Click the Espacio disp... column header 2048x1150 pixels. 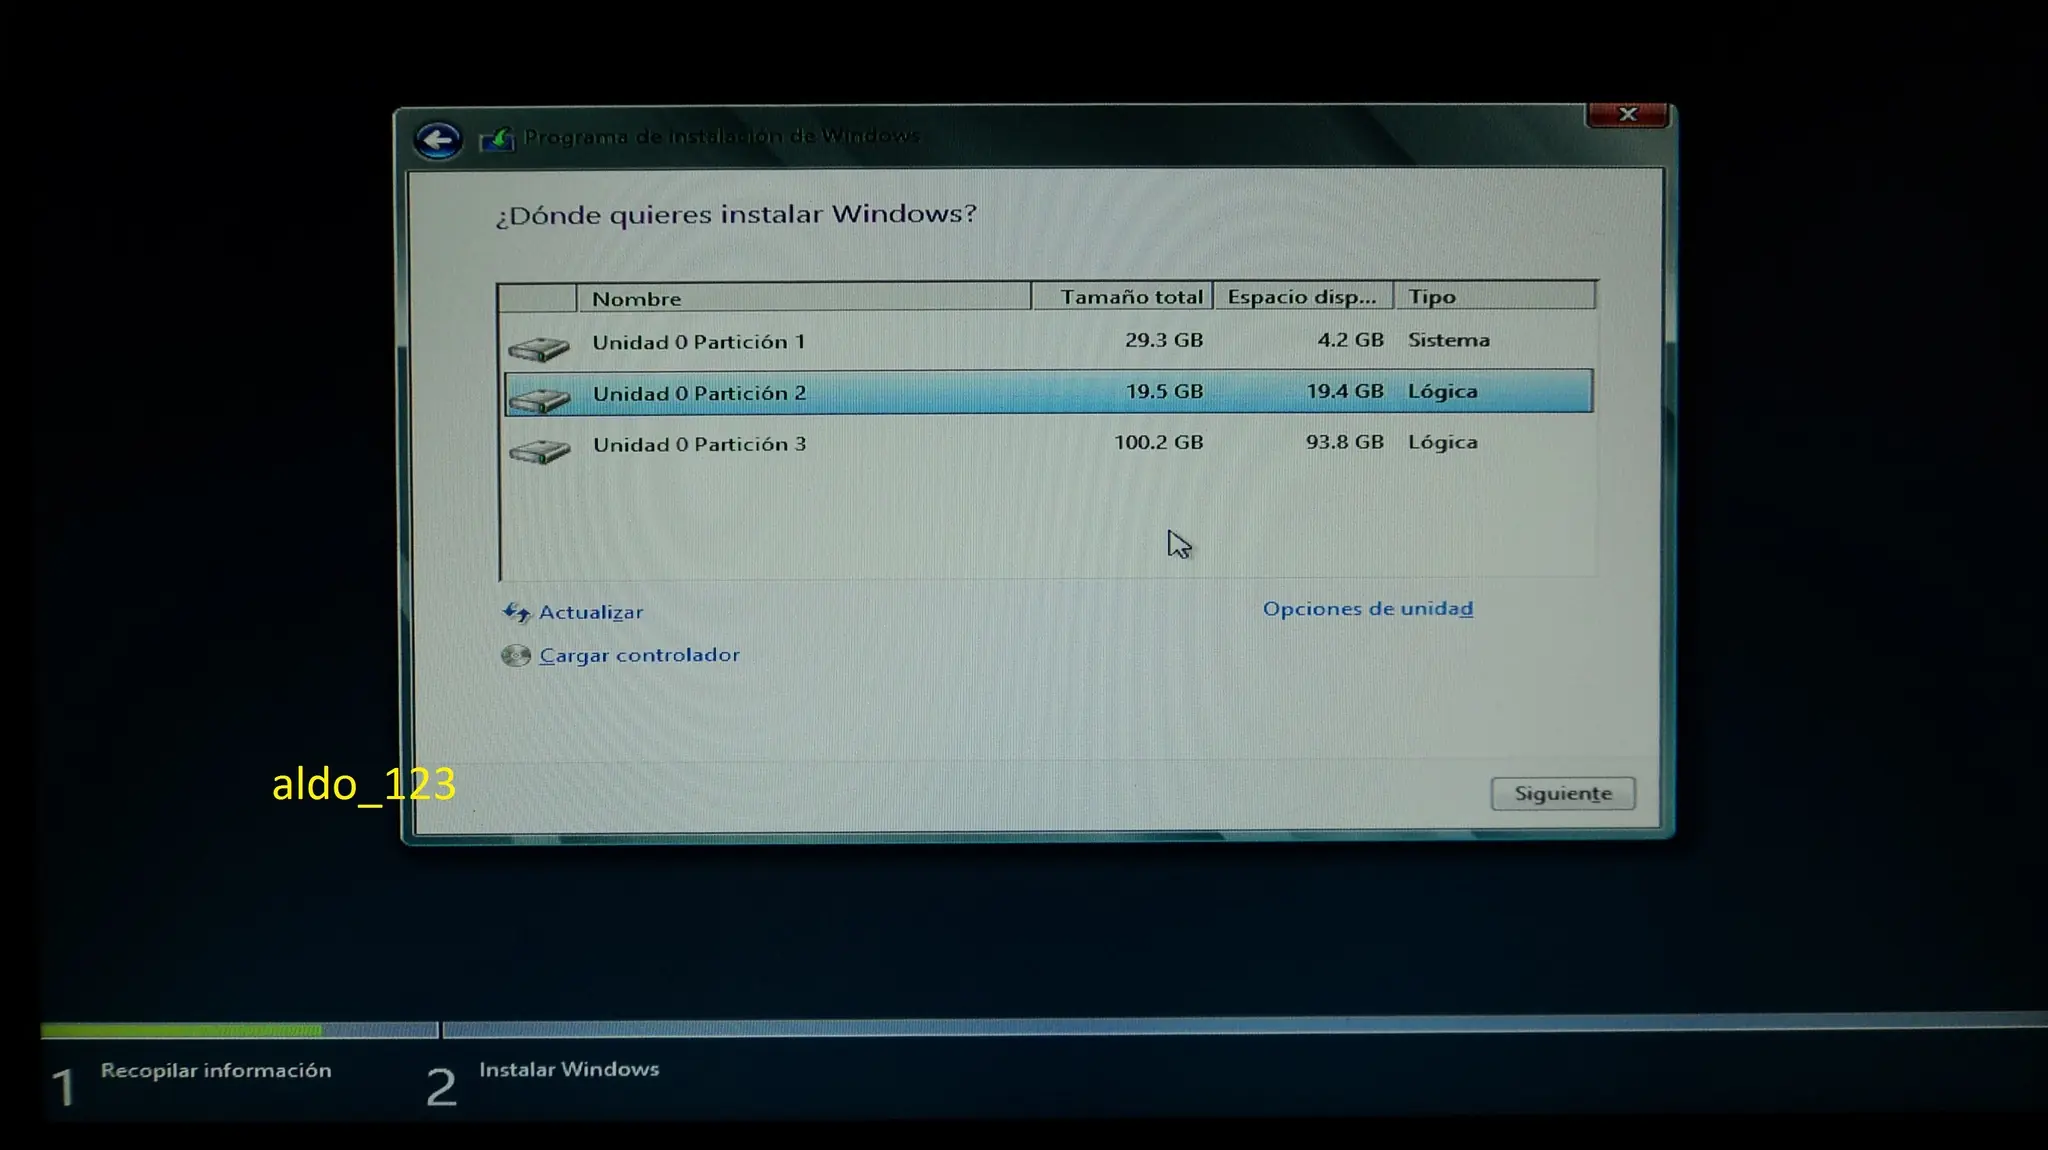pyautogui.click(x=1303, y=297)
